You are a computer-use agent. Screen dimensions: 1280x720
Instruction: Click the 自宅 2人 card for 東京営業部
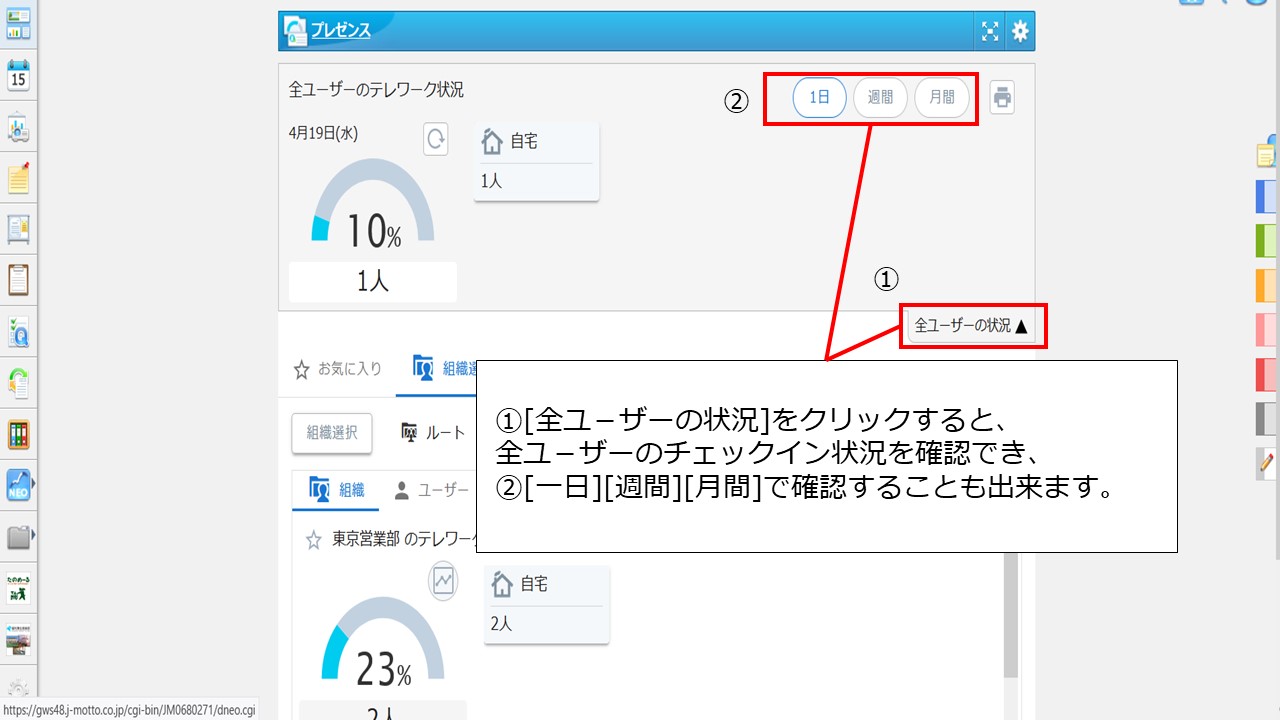tap(547, 604)
